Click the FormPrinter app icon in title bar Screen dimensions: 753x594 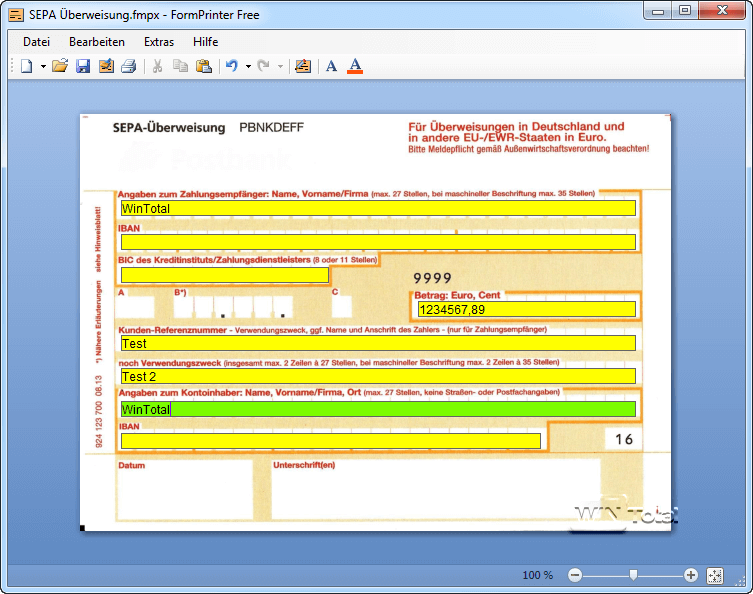[x=16, y=15]
